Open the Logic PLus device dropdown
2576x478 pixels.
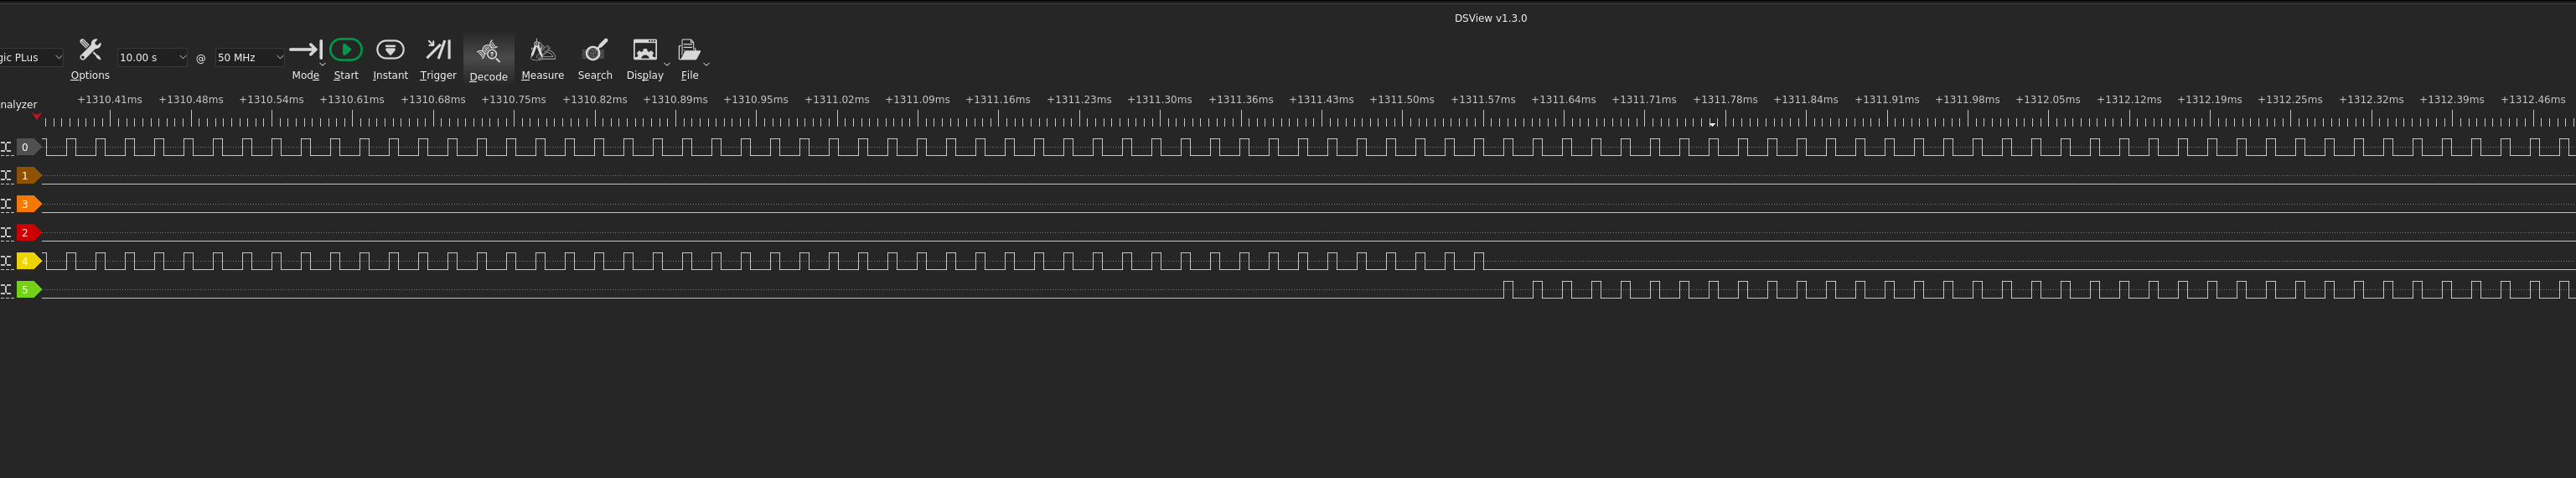click(x=31, y=58)
